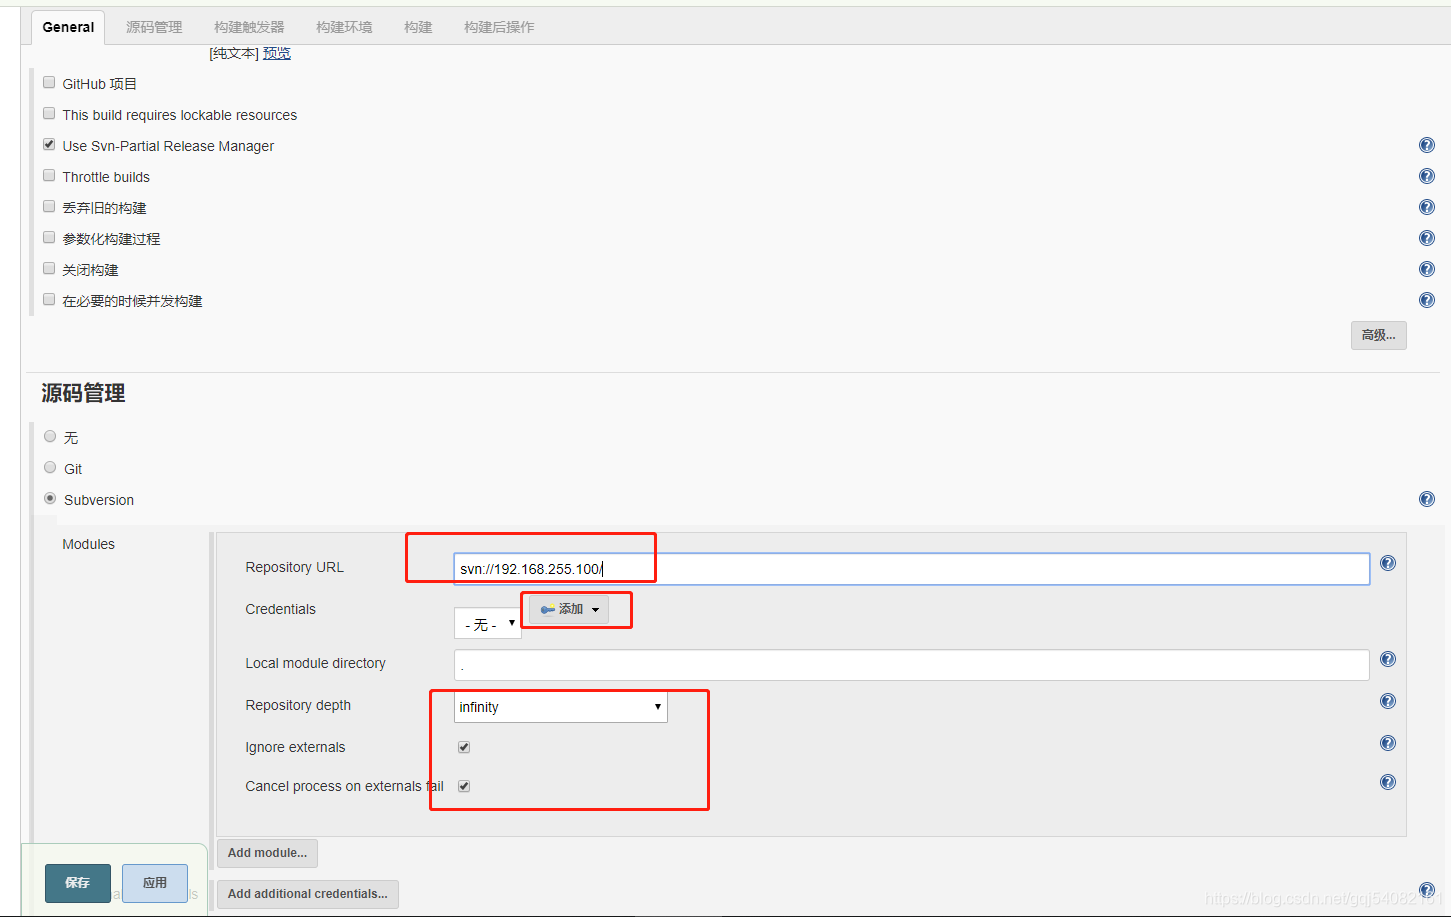Screen dimensions: 1451x917
Task: Uncheck Ignore externals checkbox
Action: point(464,747)
